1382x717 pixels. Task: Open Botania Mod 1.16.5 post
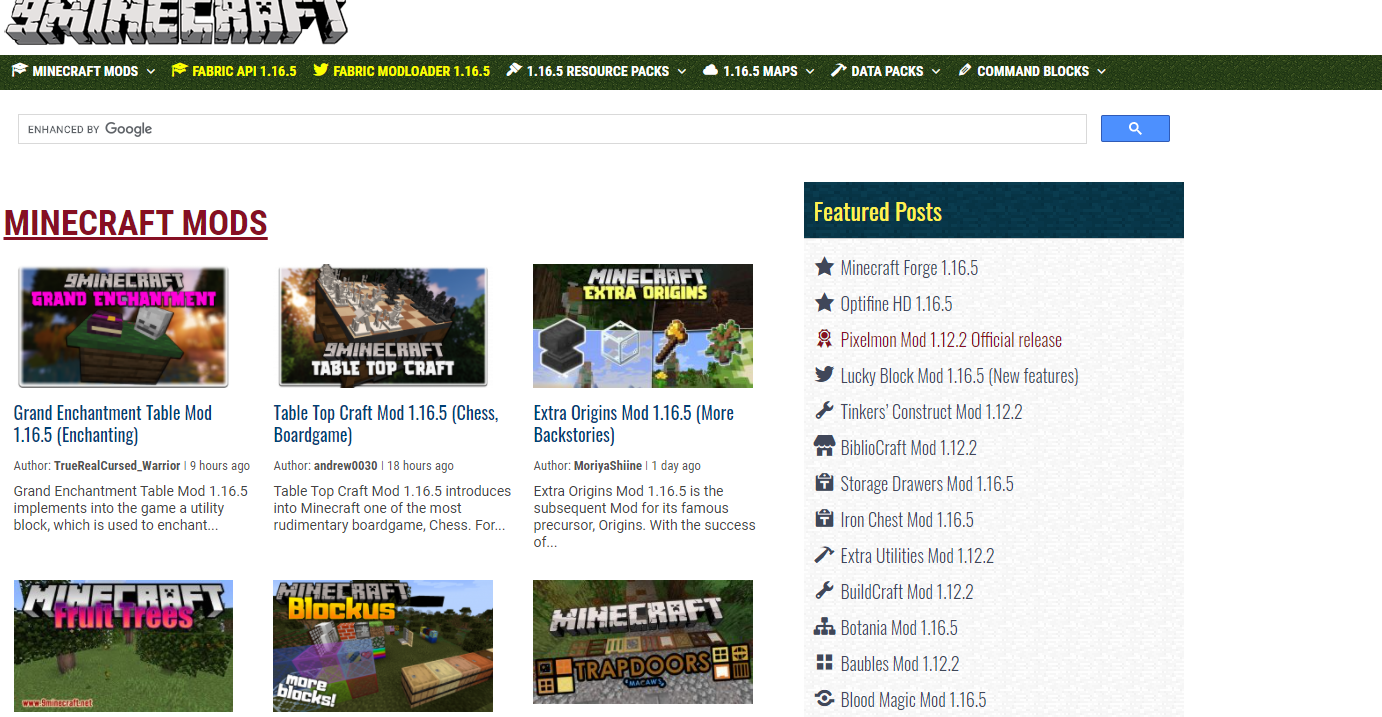tap(899, 628)
